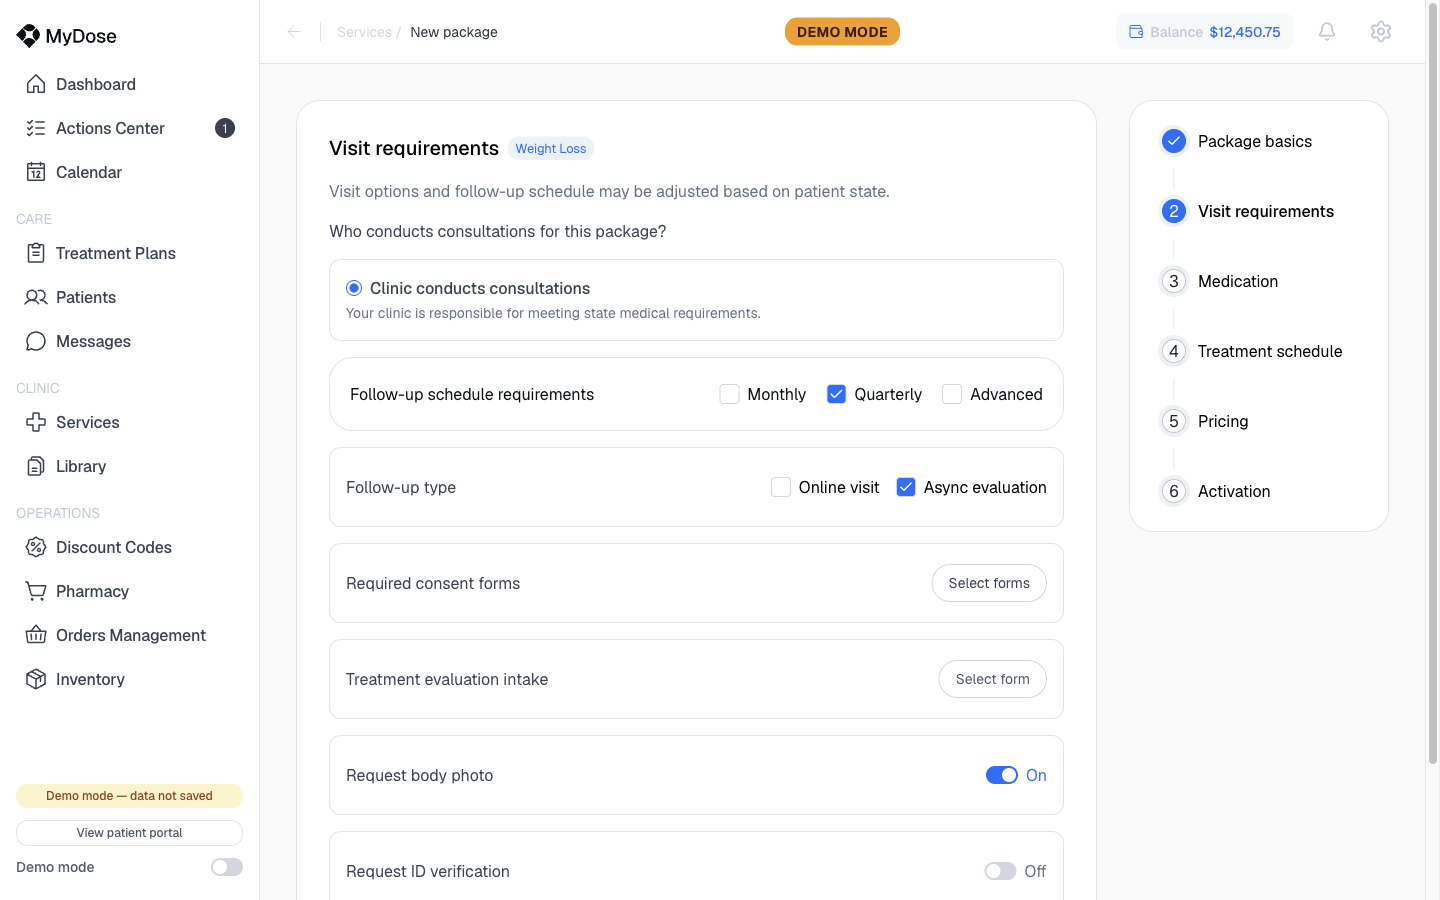Click the DEMO MODE badge
Image resolution: width=1440 pixels, height=900 pixels.
coord(842,32)
